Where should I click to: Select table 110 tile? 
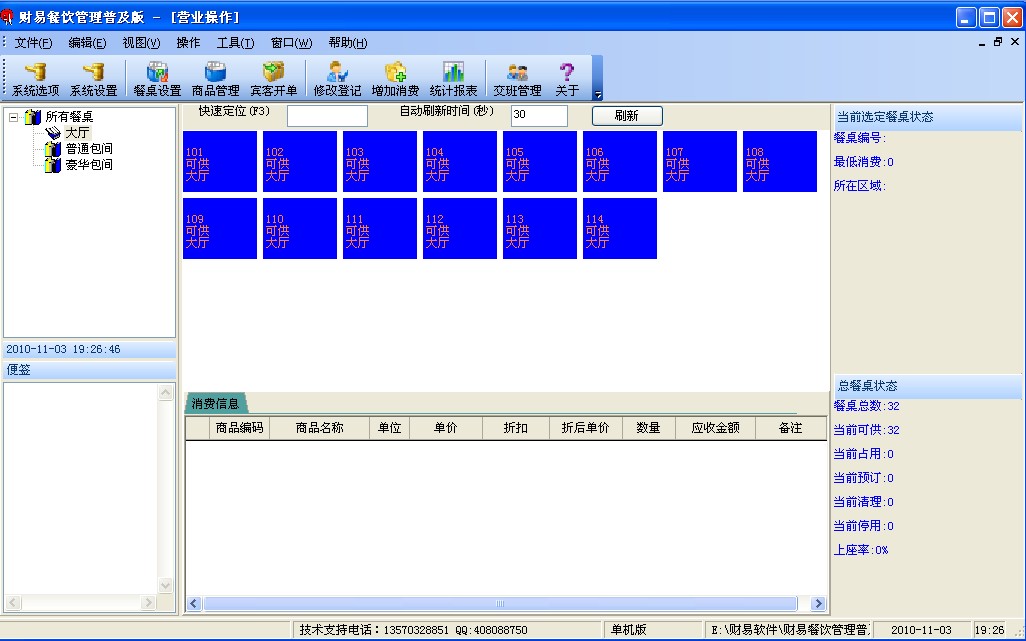point(300,229)
